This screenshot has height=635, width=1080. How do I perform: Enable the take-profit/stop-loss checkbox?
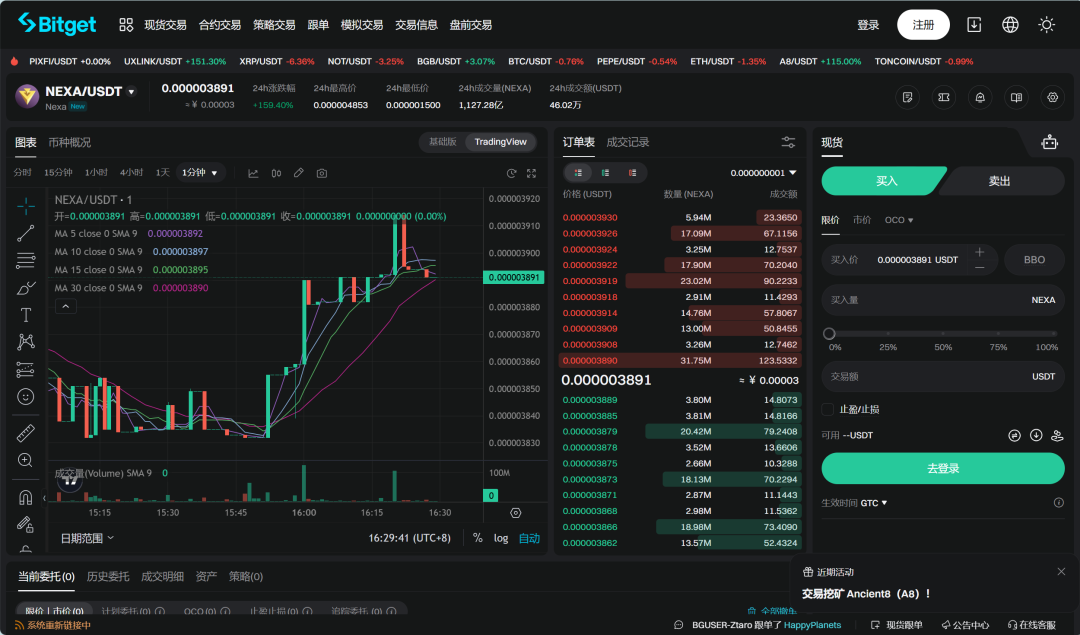click(828, 410)
